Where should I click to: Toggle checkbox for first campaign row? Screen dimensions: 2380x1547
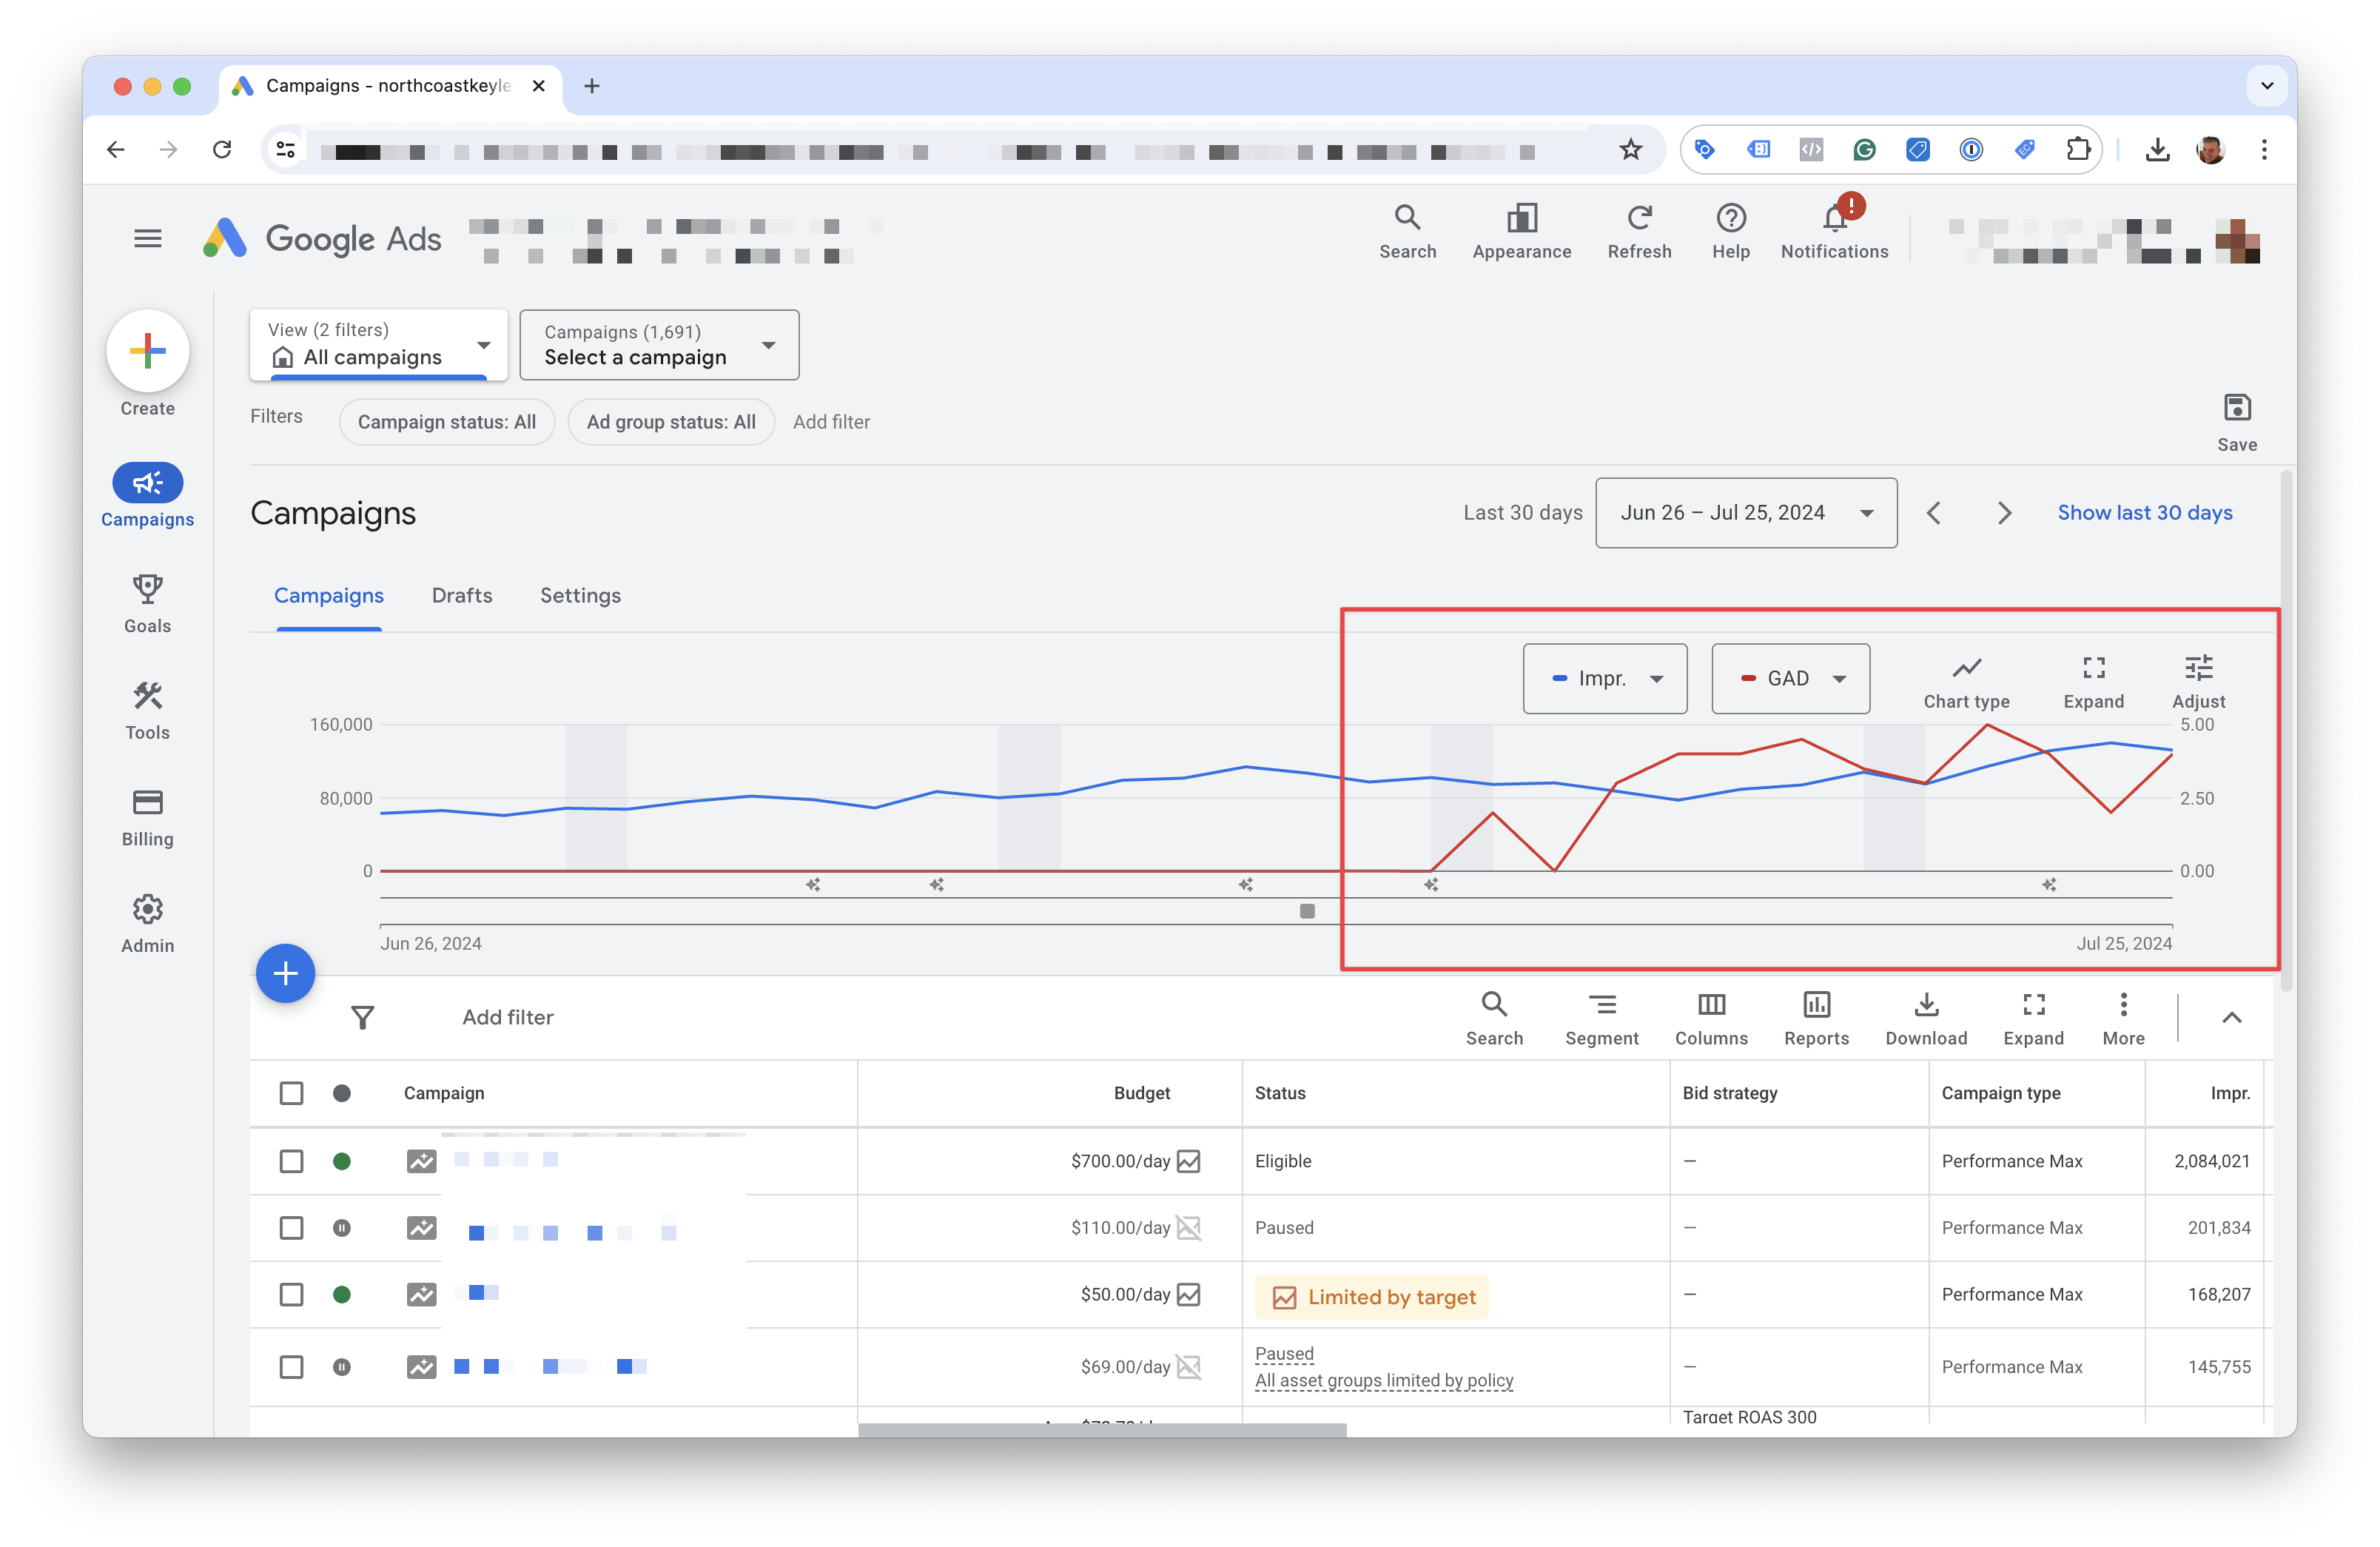[x=292, y=1161]
